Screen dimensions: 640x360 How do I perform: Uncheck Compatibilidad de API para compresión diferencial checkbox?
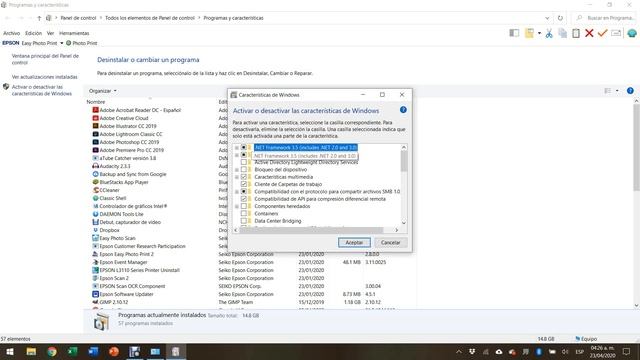tap(244, 199)
